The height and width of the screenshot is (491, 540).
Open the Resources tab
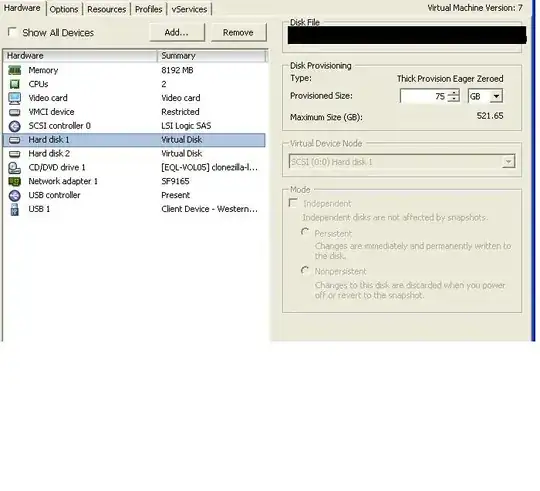[106, 9]
